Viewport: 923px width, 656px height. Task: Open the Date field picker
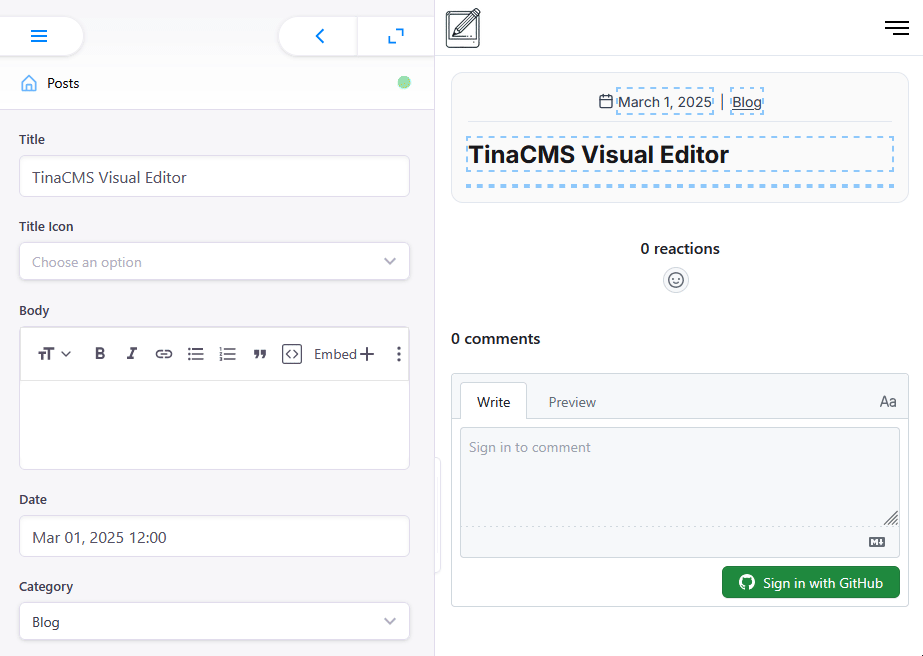214,536
